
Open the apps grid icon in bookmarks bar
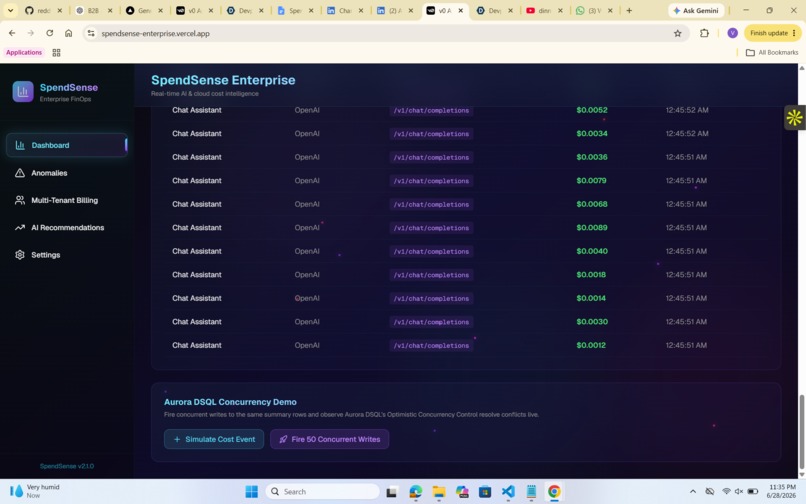(57, 52)
